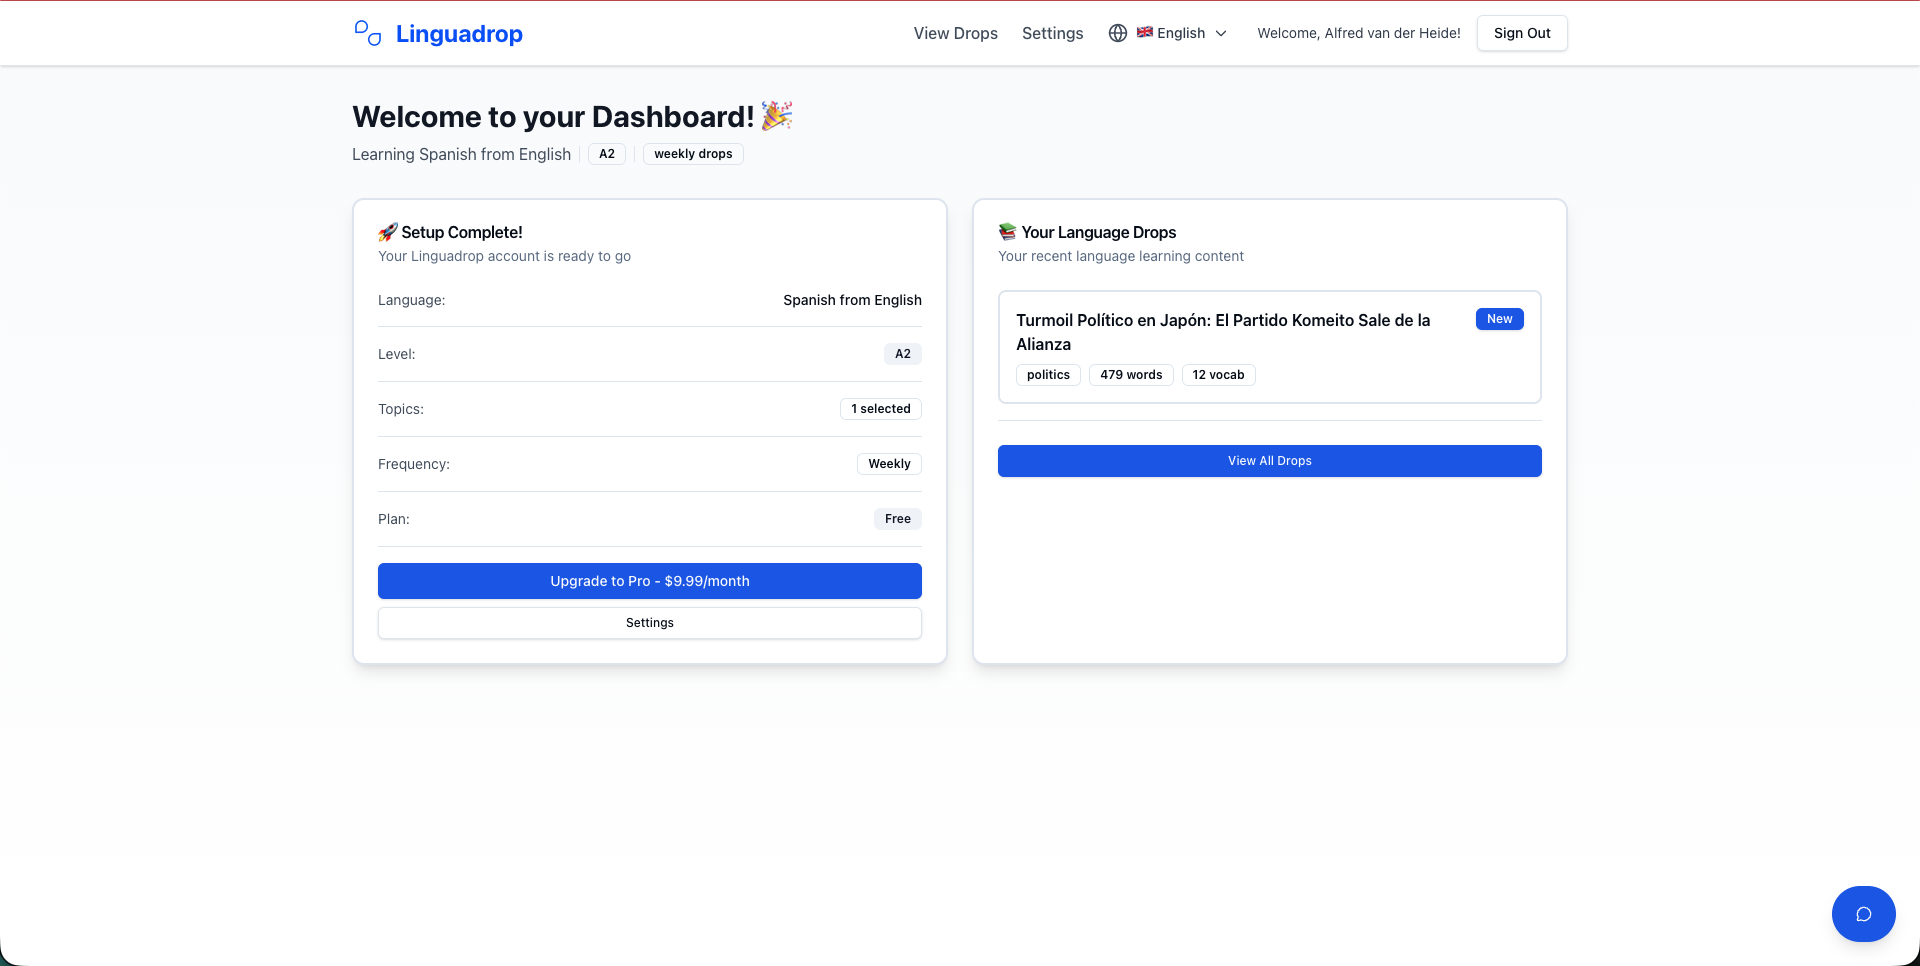The height and width of the screenshot is (966, 1920).
Task: Click View All Drops button
Action: point(1270,461)
